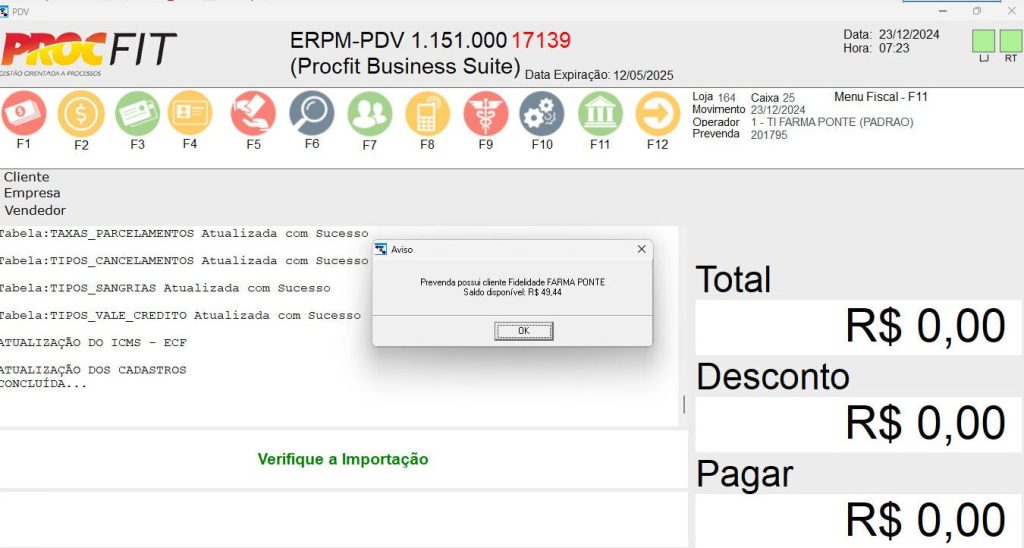Image resolution: width=1024 pixels, height=548 pixels.
Task: Click the LJ green status indicator
Action: tap(984, 40)
